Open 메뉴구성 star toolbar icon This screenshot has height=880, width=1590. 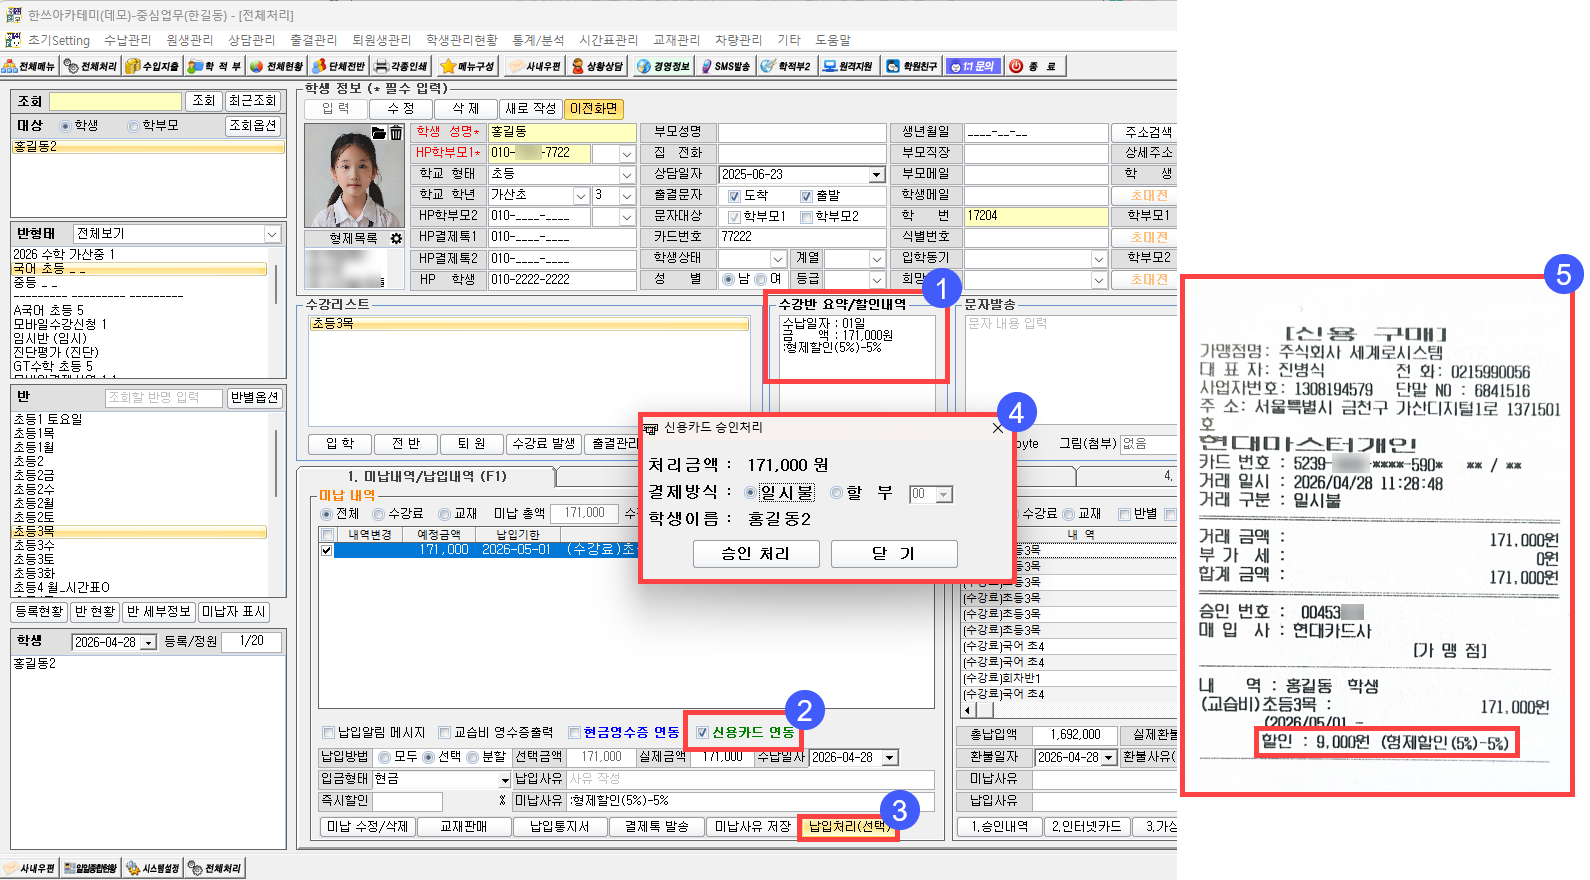467,66
